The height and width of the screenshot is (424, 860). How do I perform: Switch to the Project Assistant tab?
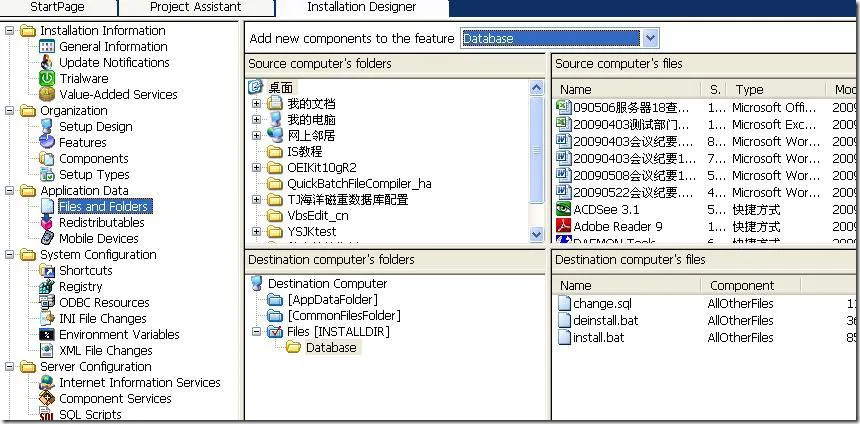(195, 7)
